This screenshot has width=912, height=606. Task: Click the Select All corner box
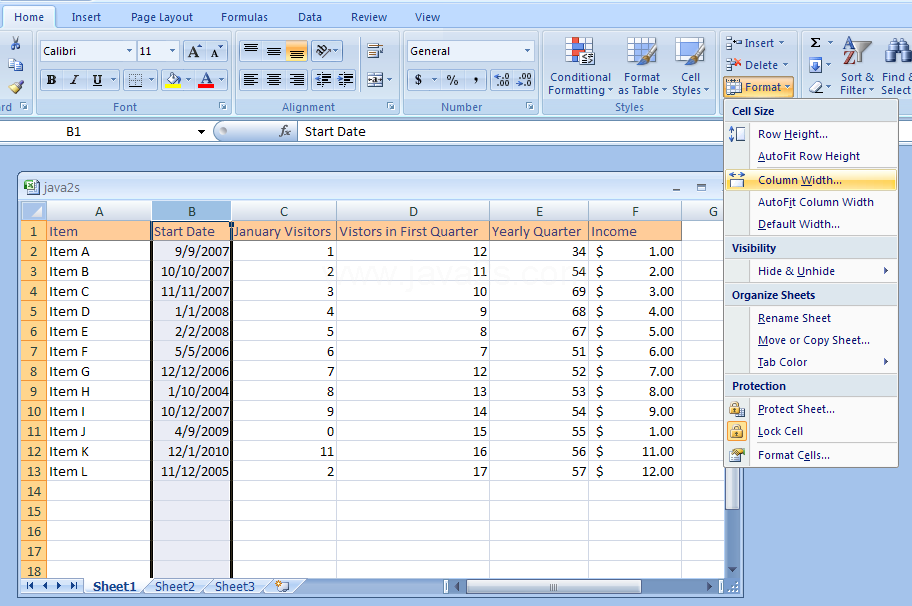(x=34, y=211)
